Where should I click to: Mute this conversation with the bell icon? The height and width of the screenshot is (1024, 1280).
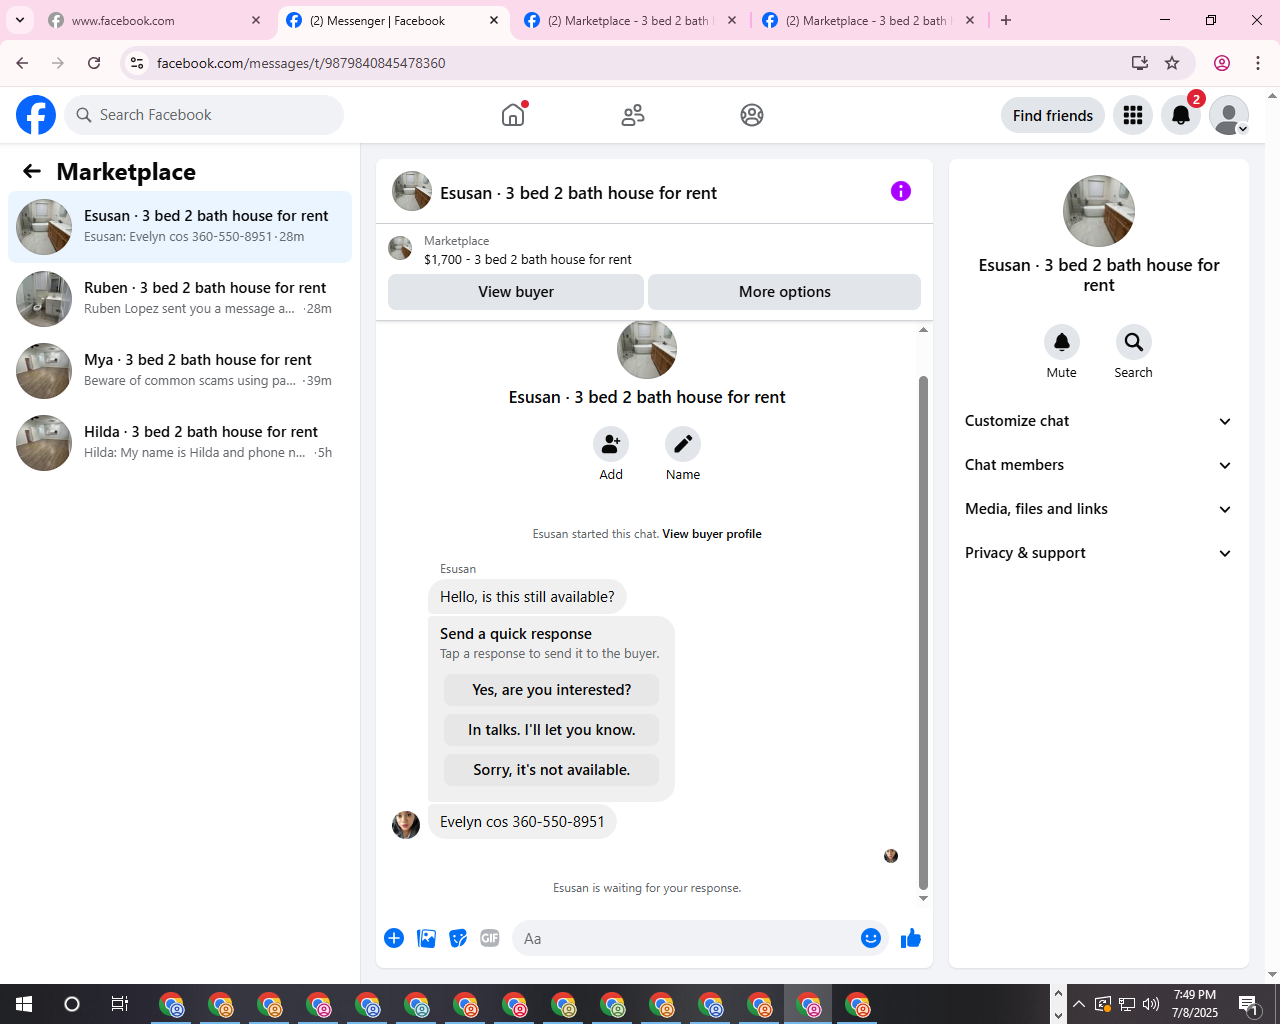(x=1062, y=342)
